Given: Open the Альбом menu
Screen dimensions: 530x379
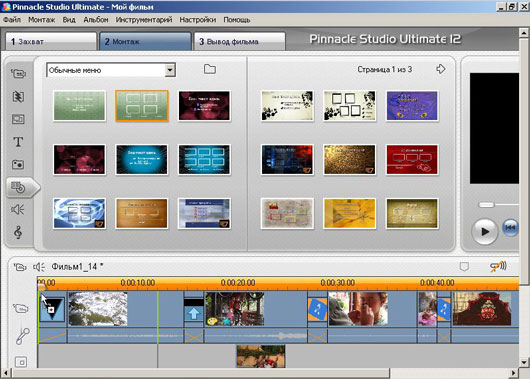Looking at the screenshot, I should coord(96,20).
